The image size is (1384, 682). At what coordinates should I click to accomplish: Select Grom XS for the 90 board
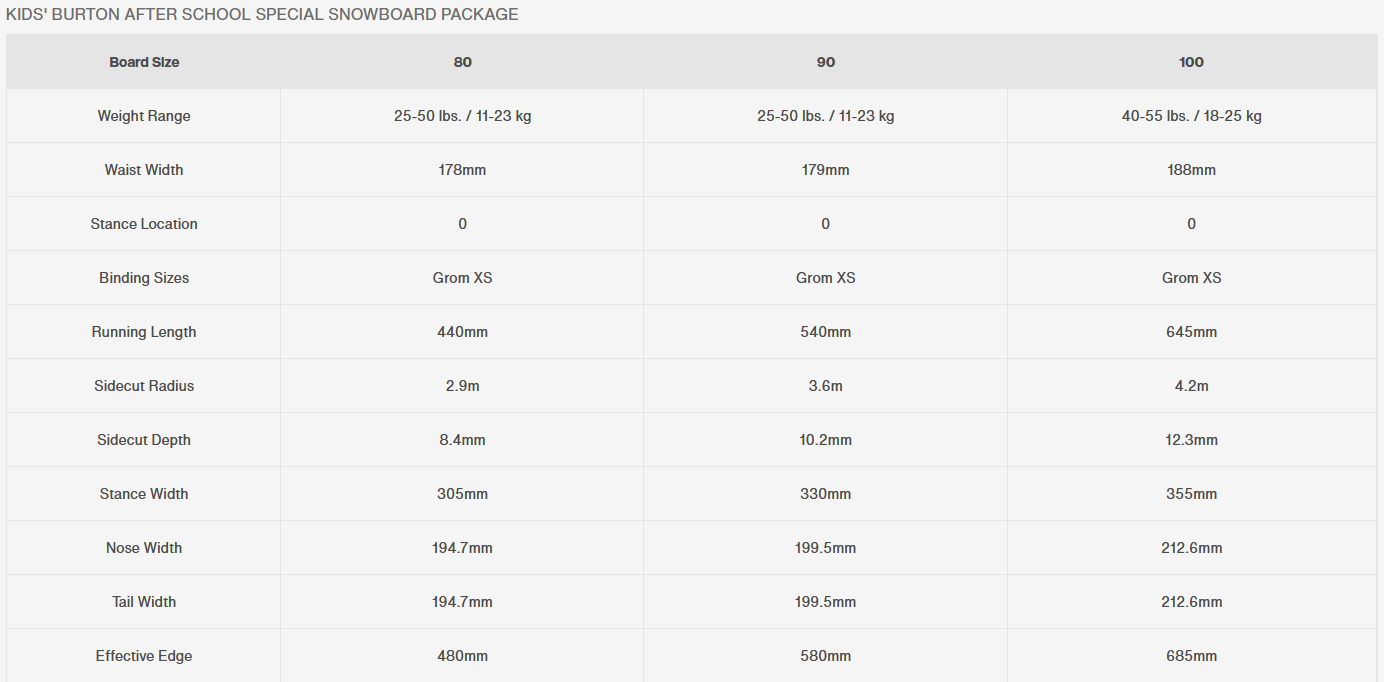tap(825, 278)
